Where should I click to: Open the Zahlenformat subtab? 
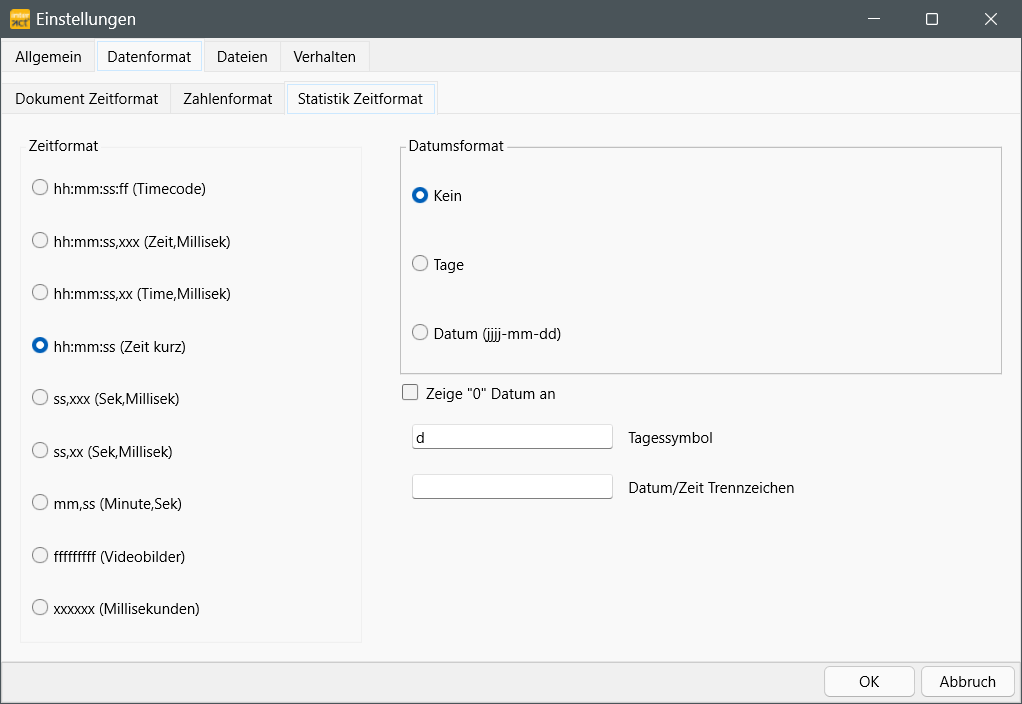(227, 98)
